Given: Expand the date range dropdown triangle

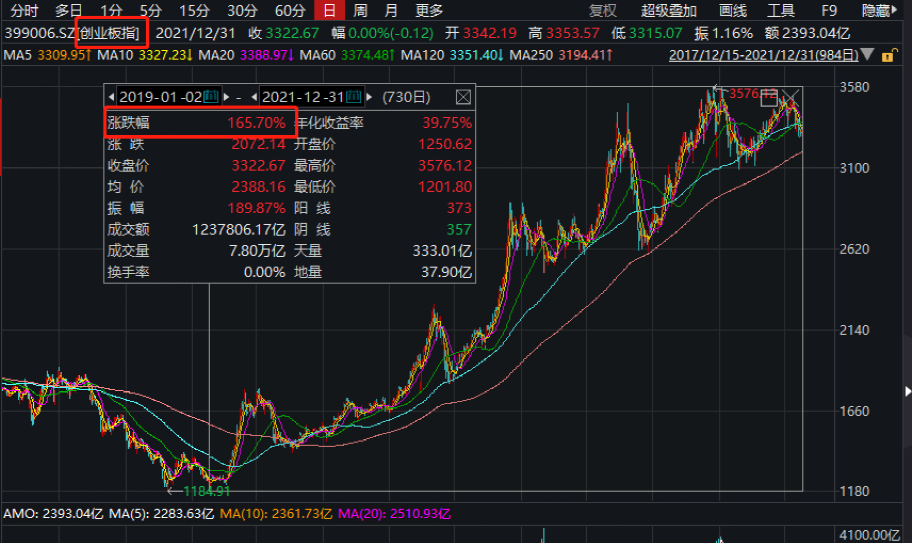Looking at the screenshot, I should coord(868,55).
